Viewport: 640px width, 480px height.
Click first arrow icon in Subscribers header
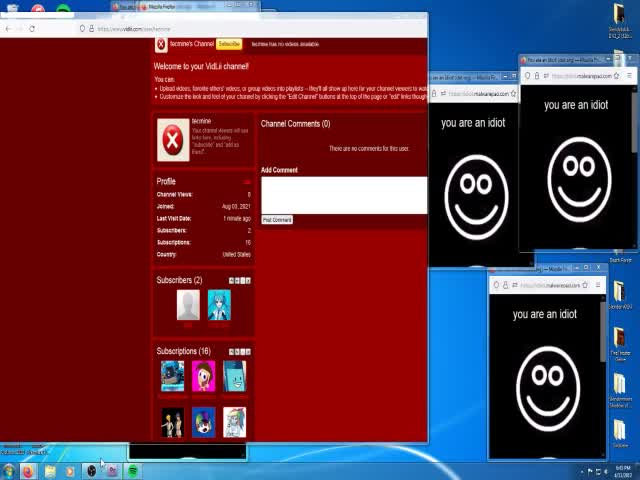click(x=231, y=281)
